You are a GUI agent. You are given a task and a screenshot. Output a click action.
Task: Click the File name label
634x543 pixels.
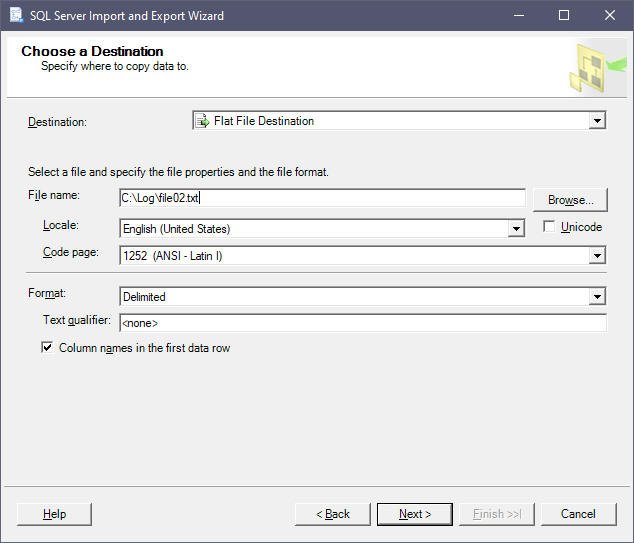(54, 195)
